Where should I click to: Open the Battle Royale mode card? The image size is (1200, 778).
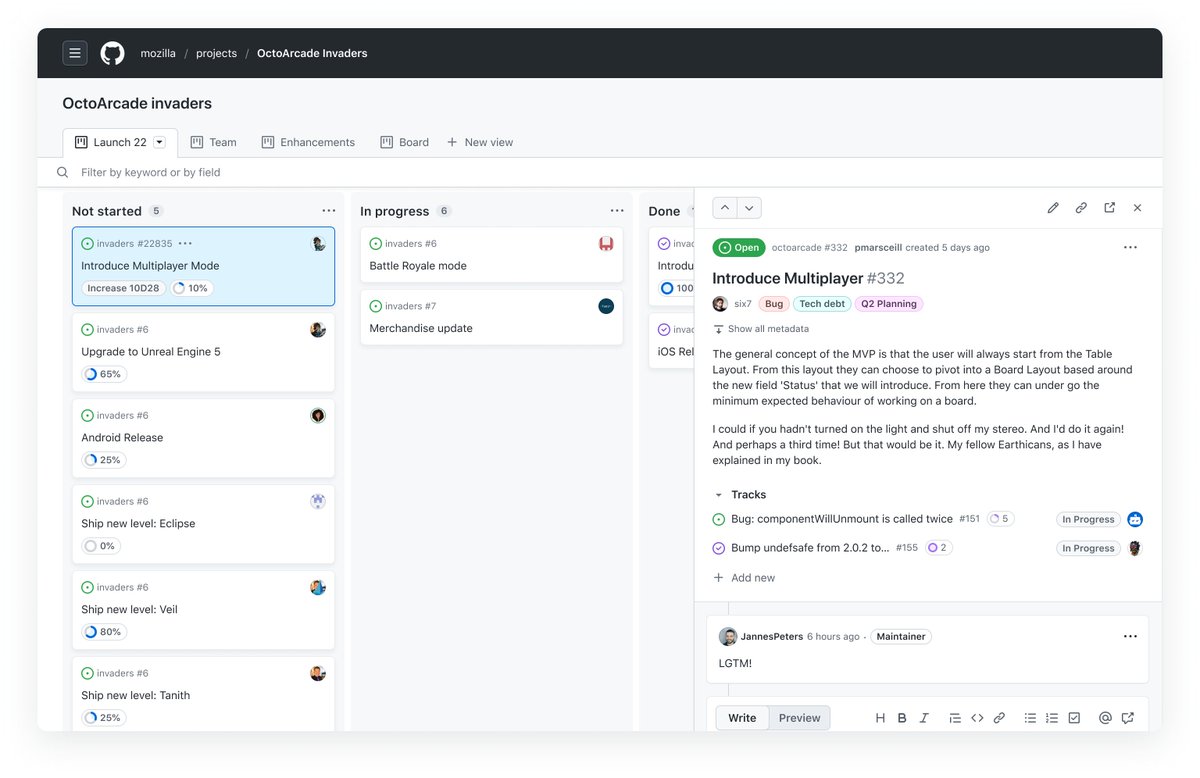(x=490, y=255)
